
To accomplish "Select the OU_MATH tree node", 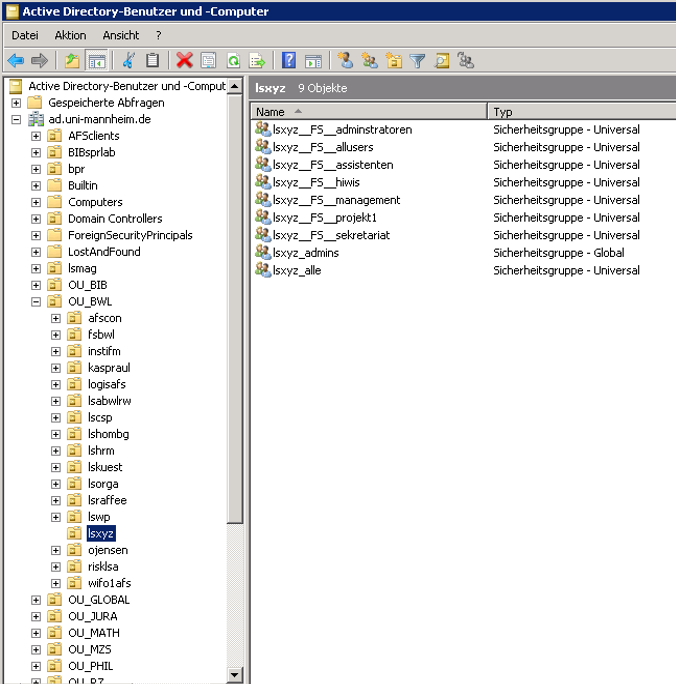I will click(94, 633).
